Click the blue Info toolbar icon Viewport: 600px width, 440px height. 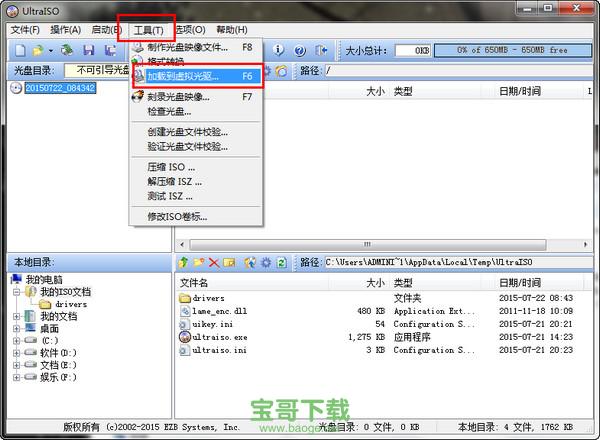tap(278, 50)
